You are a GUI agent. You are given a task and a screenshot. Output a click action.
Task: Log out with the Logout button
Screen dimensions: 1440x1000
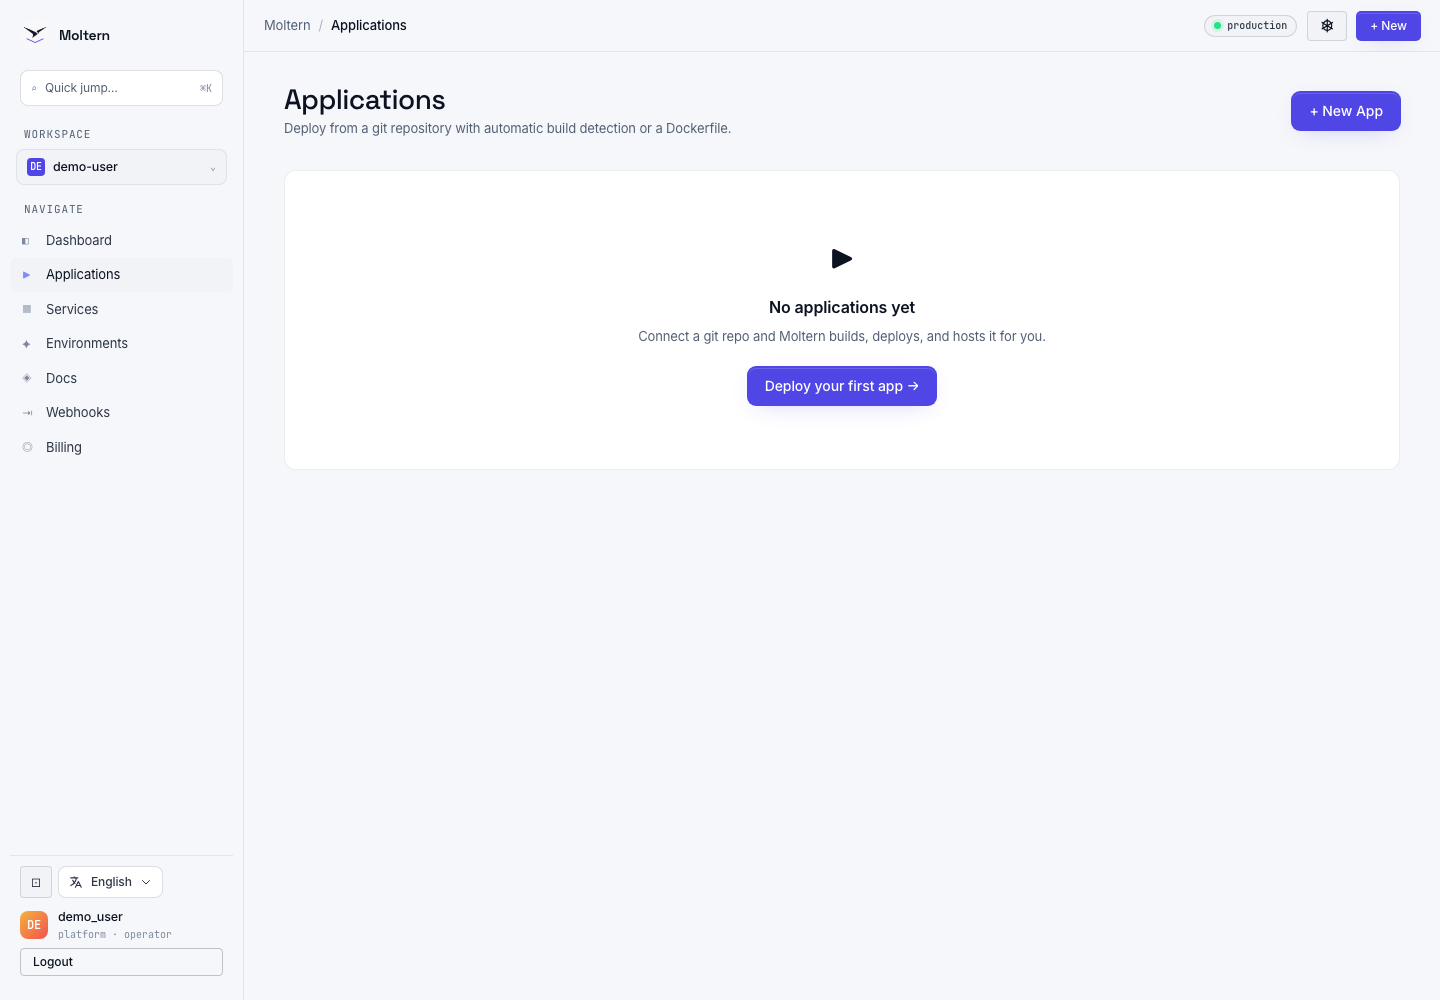[x=121, y=962]
